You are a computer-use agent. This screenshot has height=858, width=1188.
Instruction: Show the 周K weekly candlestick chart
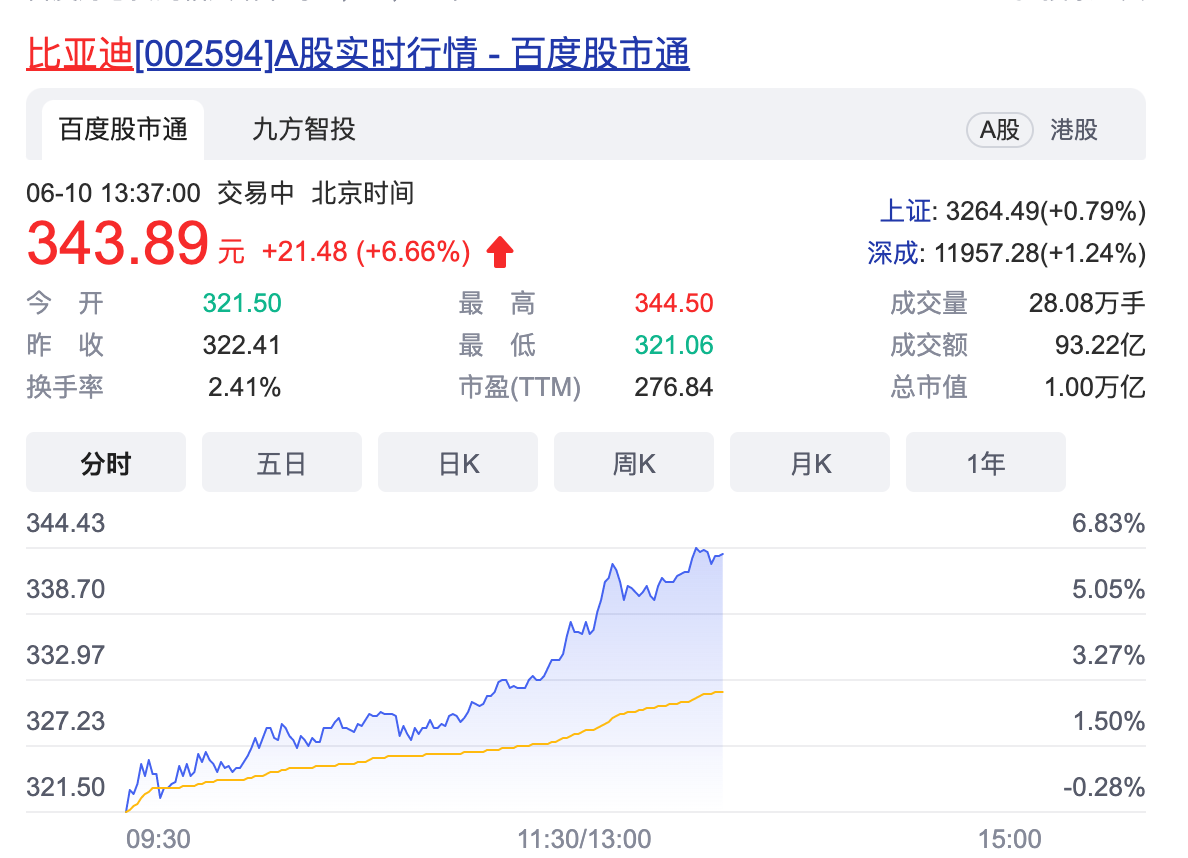tap(633, 462)
